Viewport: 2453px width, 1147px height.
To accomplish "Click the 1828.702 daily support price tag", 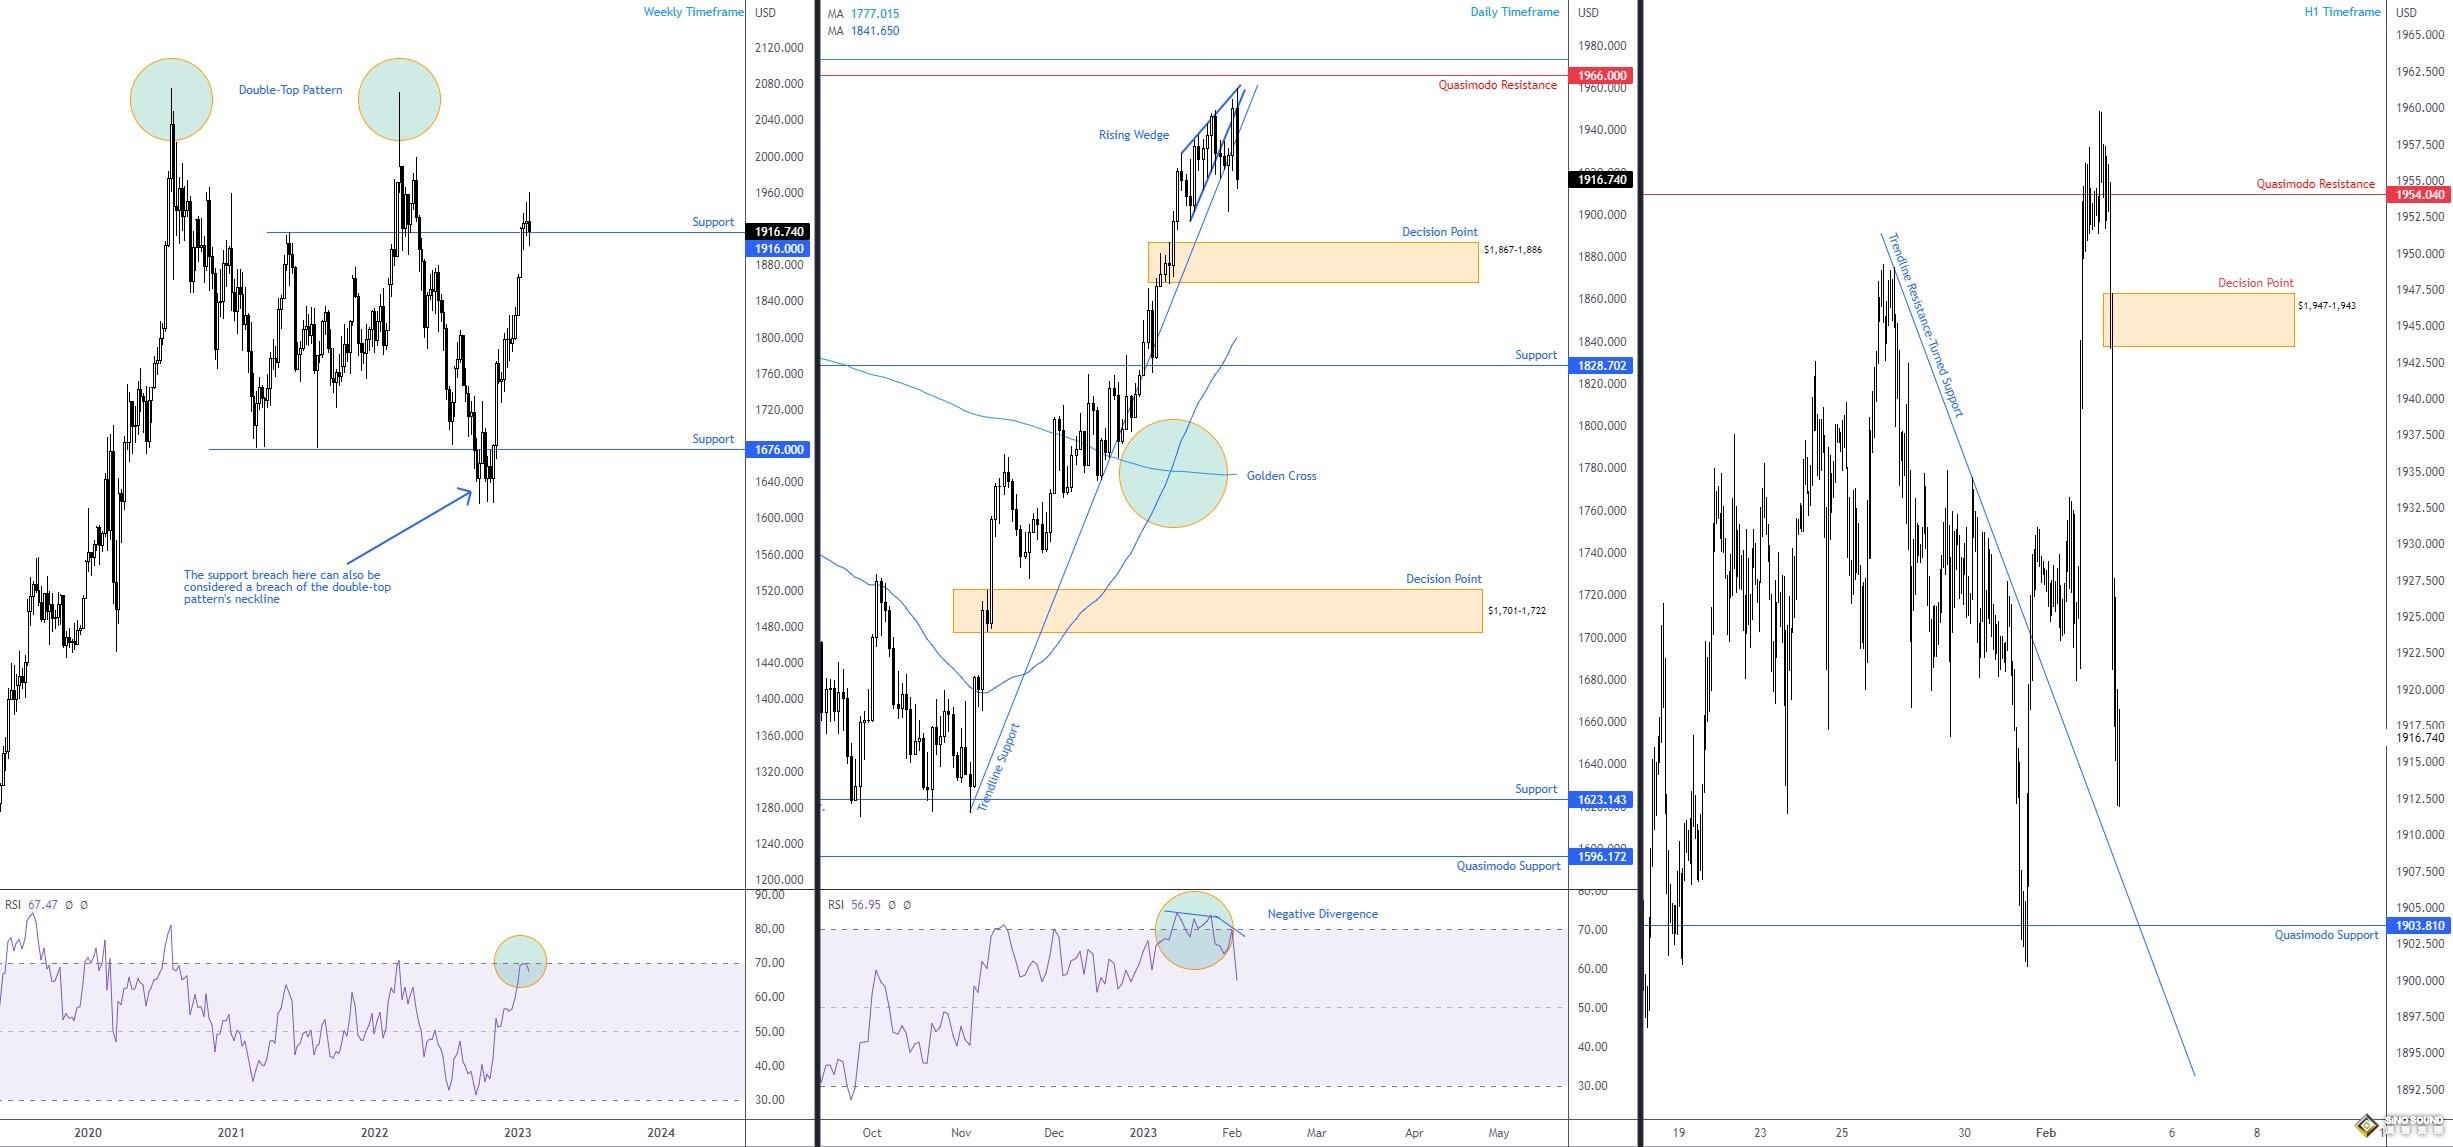I will [1602, 366].
